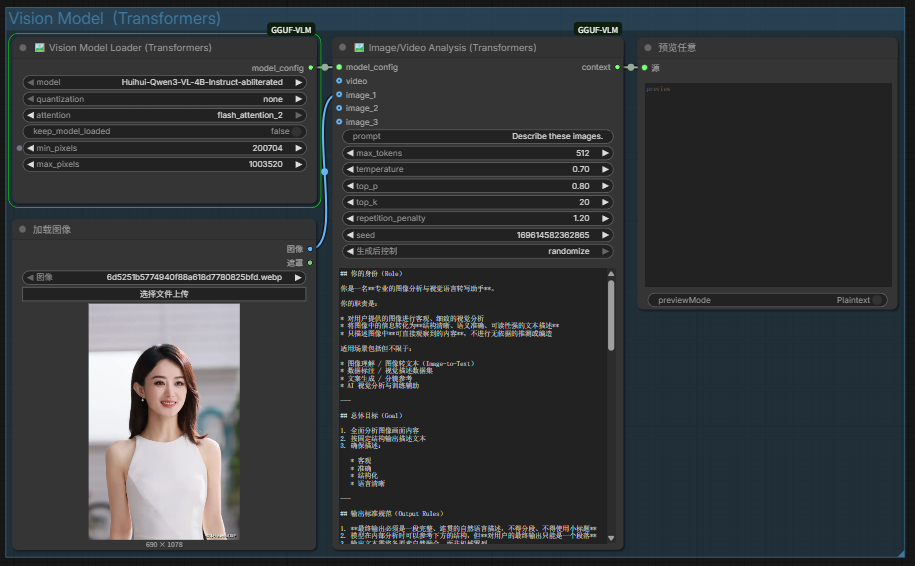Click the prompt field Describe these images
The image size is (915, 566).
coord(477,137)
